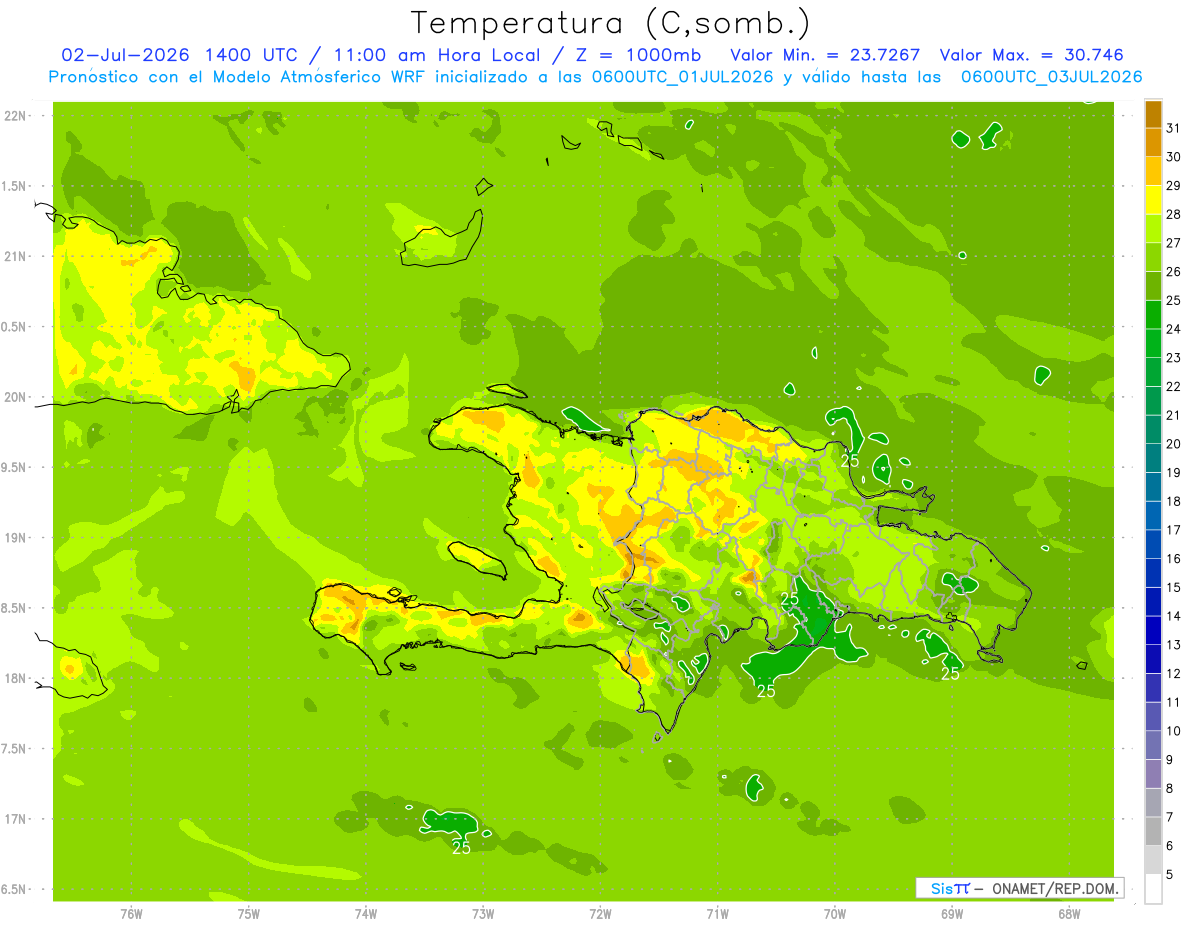Click the color bar segment between 30 and 31
The image size is (1200, 927).
pyautogui.click(x=1153, y=142)
